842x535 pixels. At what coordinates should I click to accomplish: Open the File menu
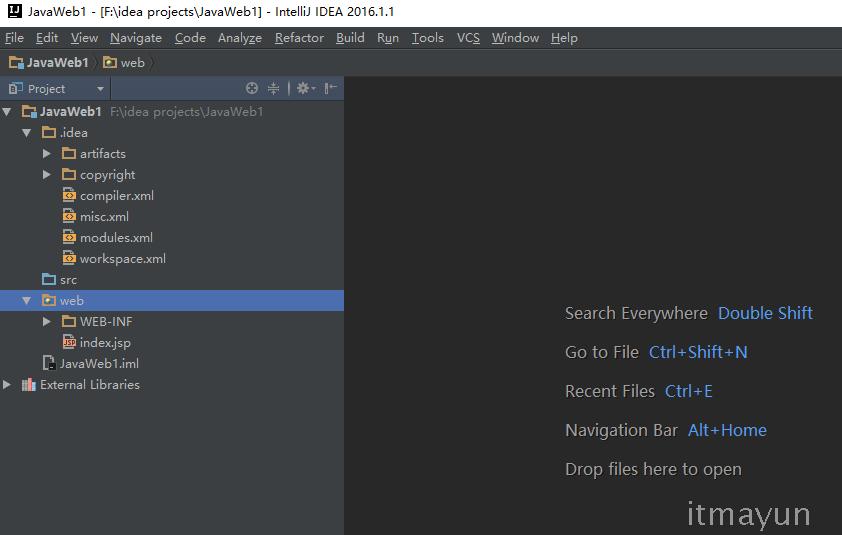point(14,38)
